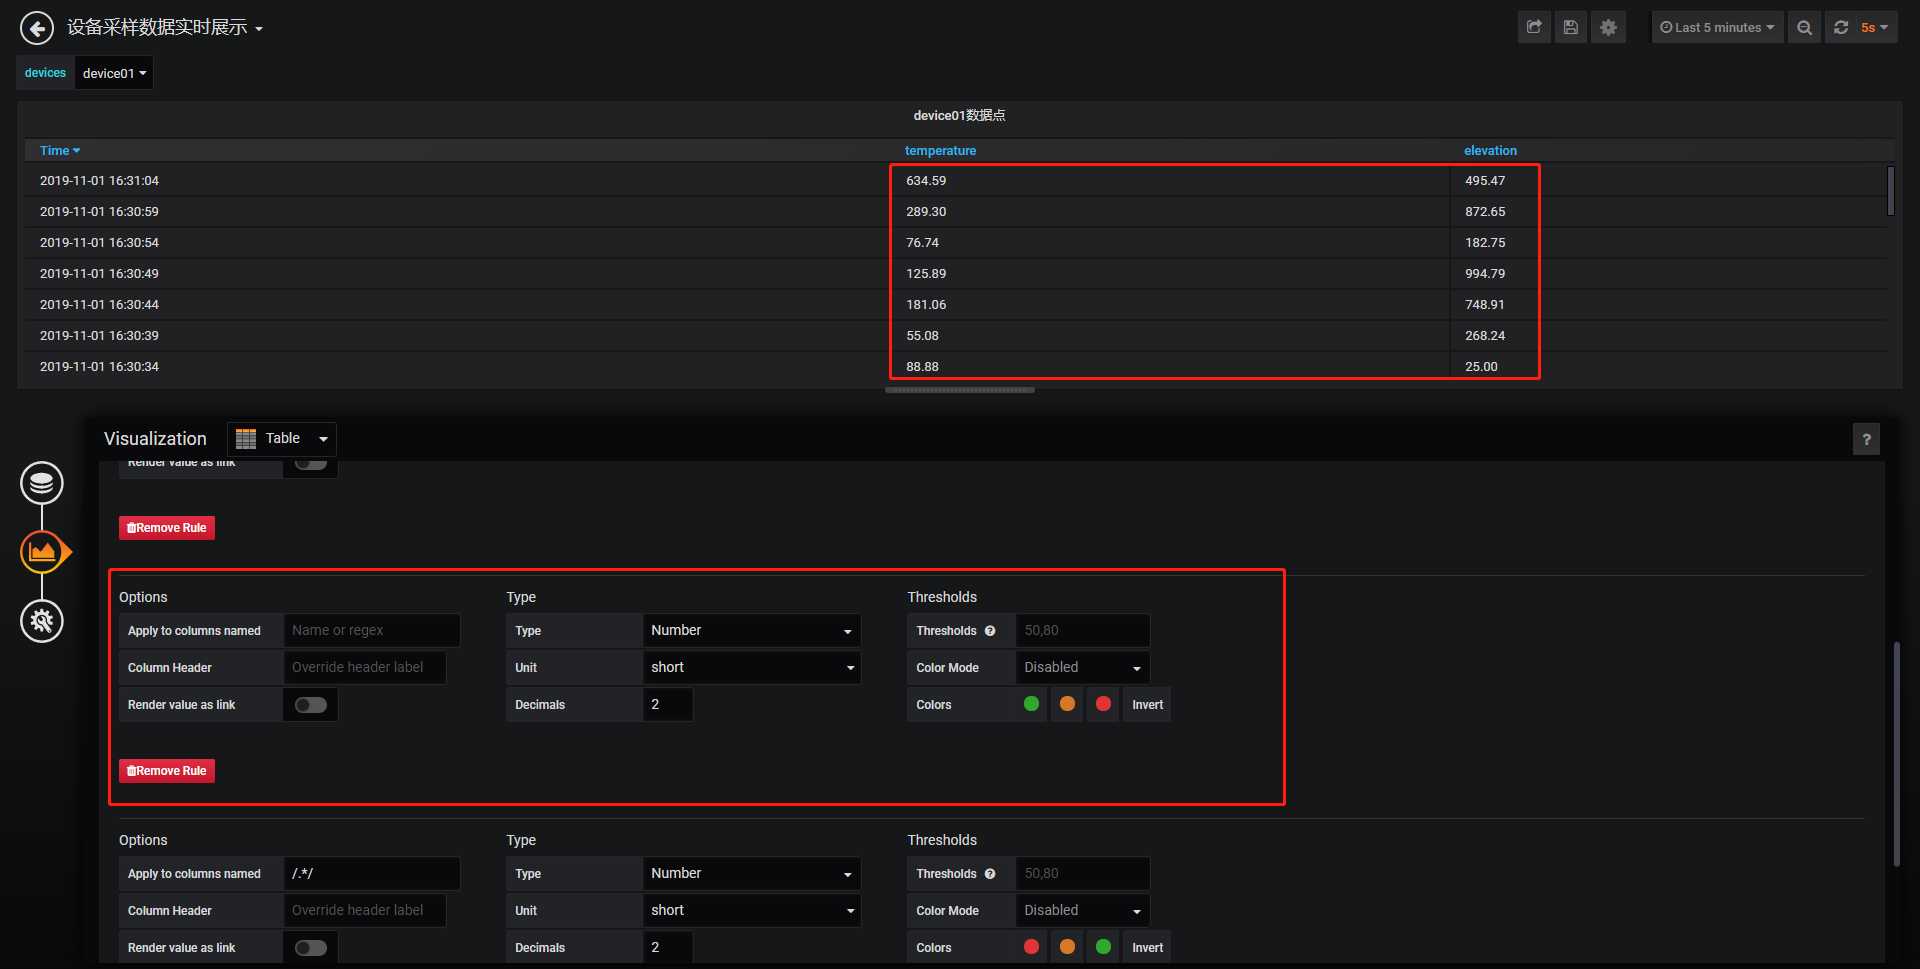Viewport: 1920px width, 969px height.
Task: Open the General settings gear-circle icon
Action: click(x=42, y=621)
